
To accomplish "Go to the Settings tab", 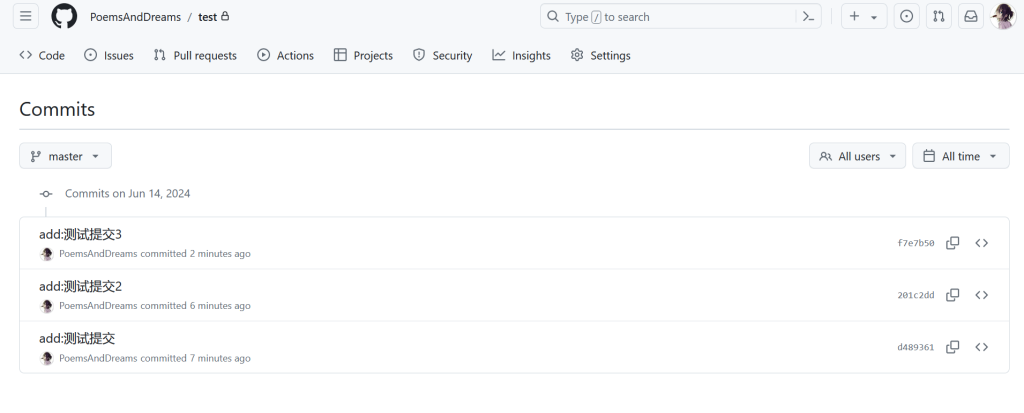I will (600, 56).
